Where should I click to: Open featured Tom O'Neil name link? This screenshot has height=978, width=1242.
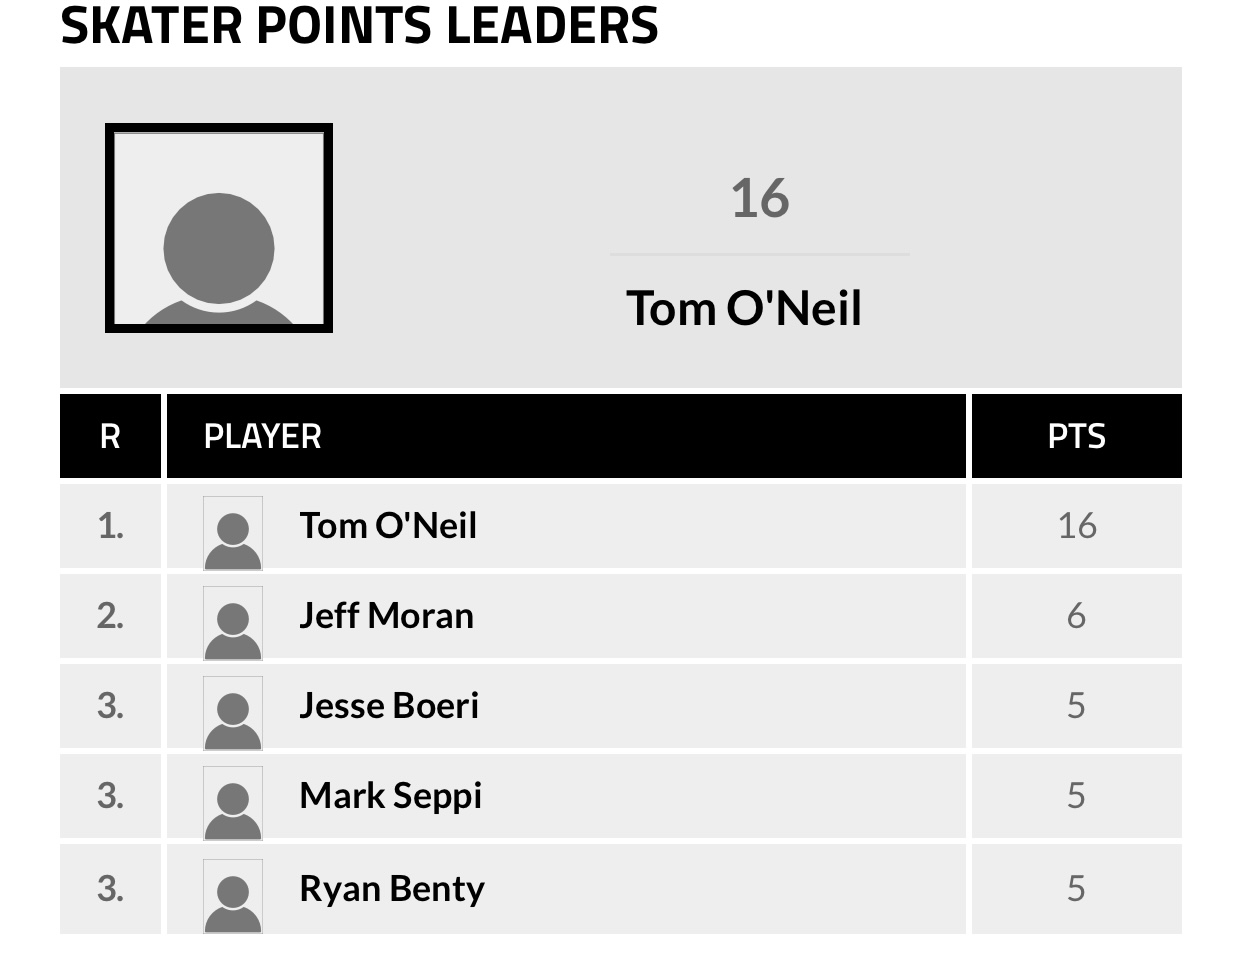point(743,308)
